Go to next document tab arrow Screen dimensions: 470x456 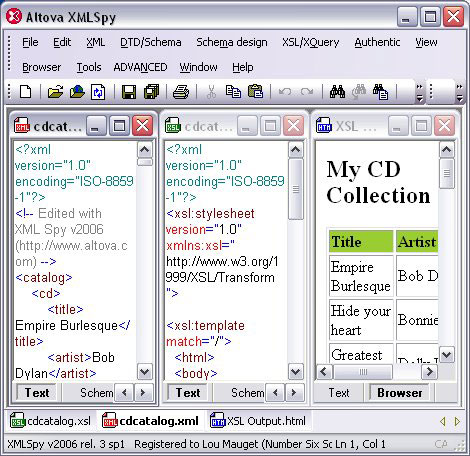click(457, 422)
